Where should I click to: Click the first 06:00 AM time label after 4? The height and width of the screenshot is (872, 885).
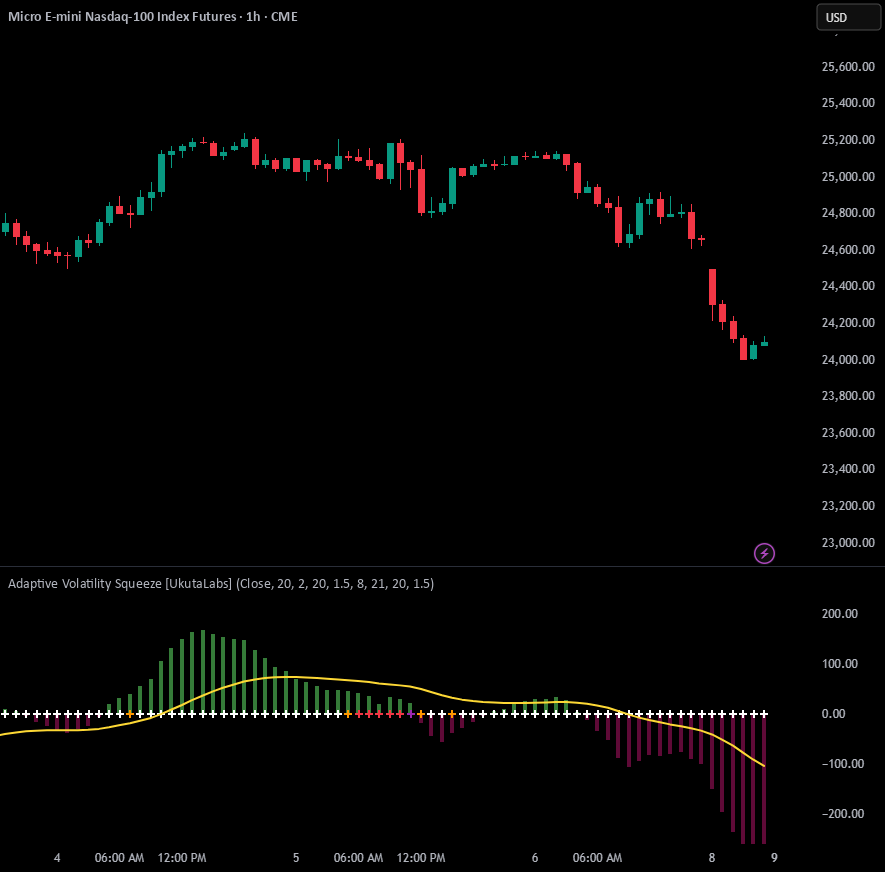click(x=119, y=858)
